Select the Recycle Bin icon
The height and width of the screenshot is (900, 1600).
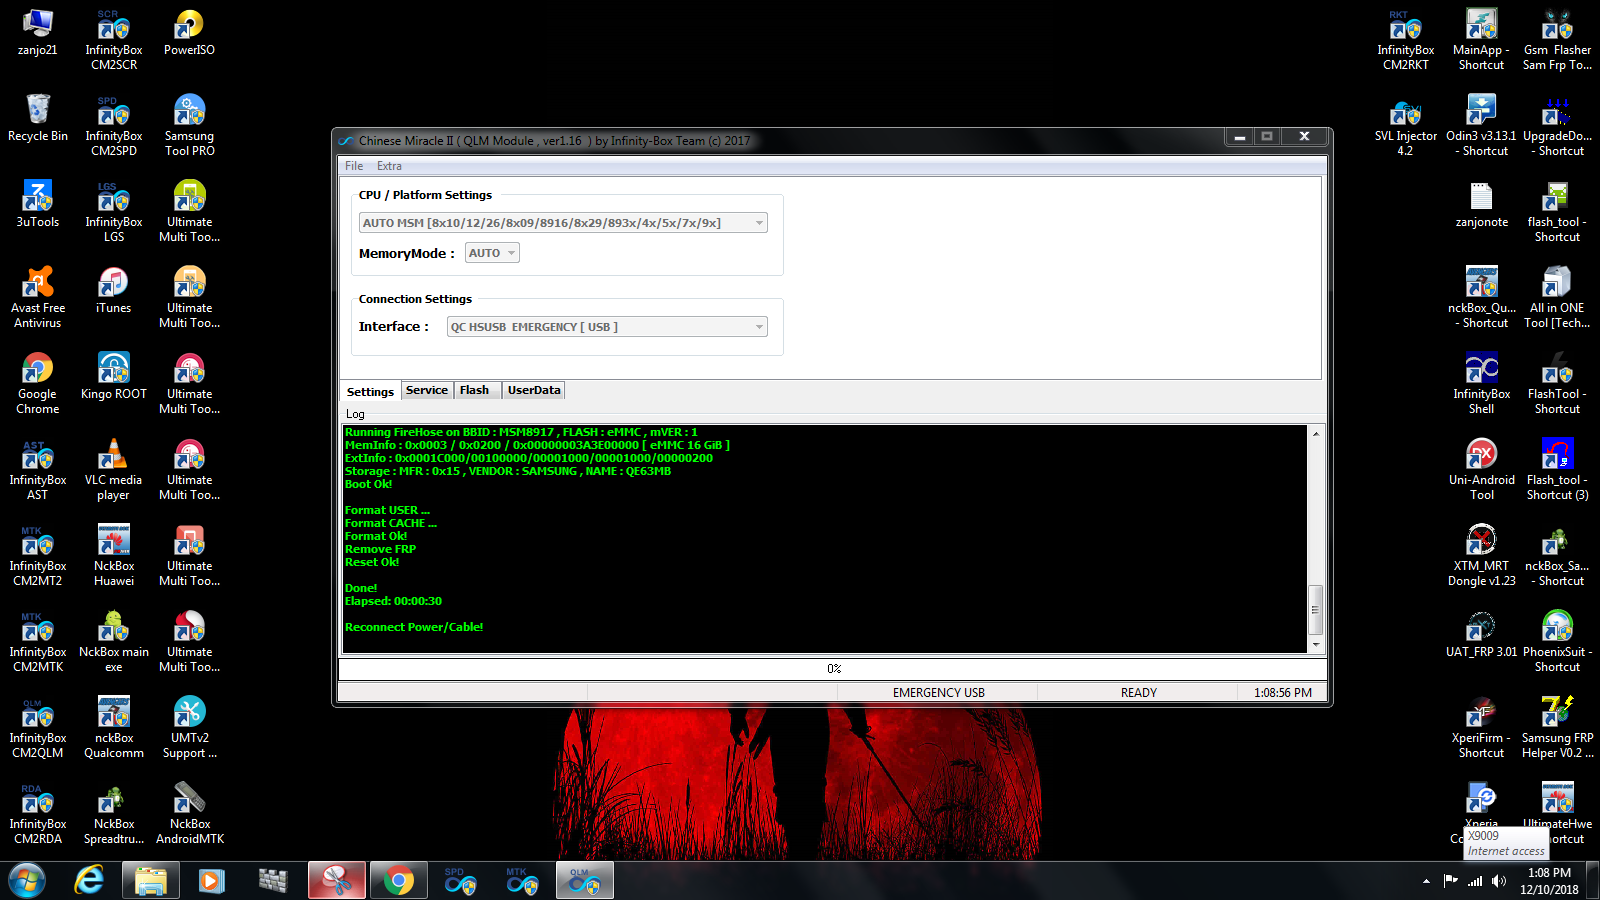[x=38, y=119]
